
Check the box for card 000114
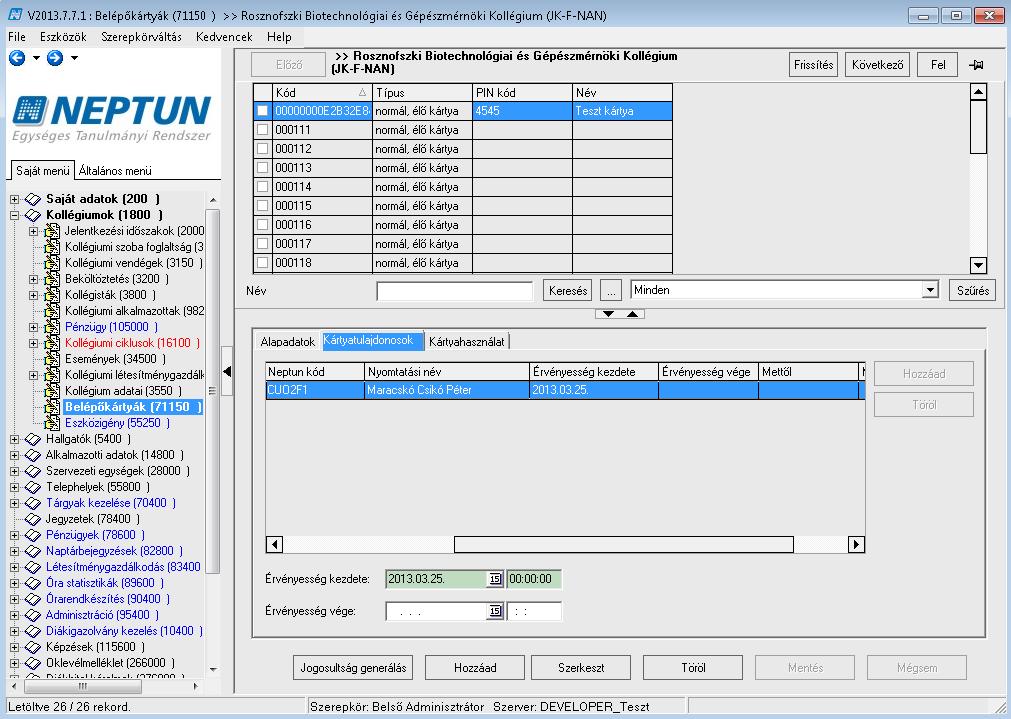coord(262,187)
